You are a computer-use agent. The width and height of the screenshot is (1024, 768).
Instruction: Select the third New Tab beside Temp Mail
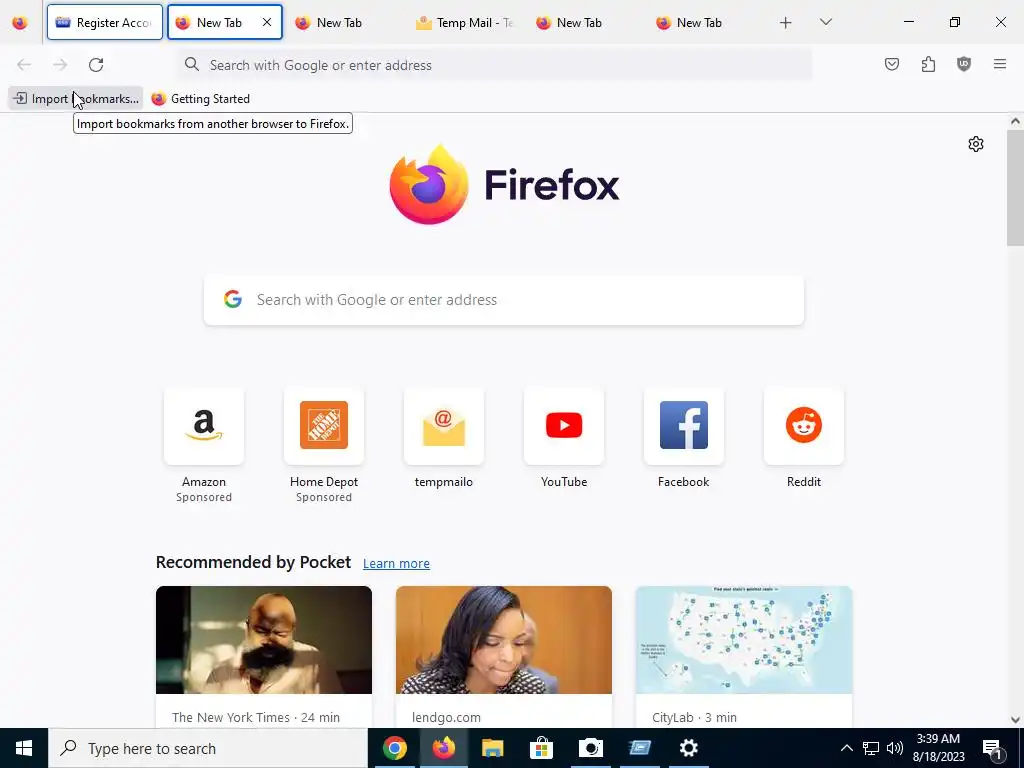coord(585,22)
